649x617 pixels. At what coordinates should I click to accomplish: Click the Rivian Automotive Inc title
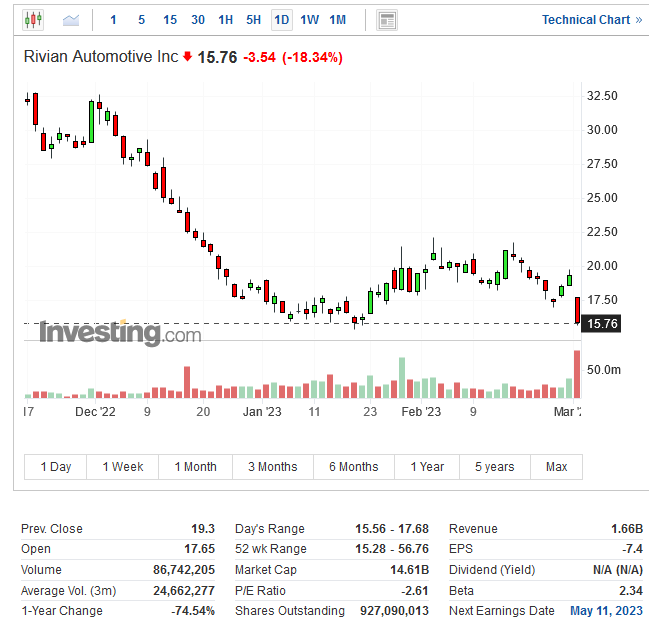click(x=101, y=57)
